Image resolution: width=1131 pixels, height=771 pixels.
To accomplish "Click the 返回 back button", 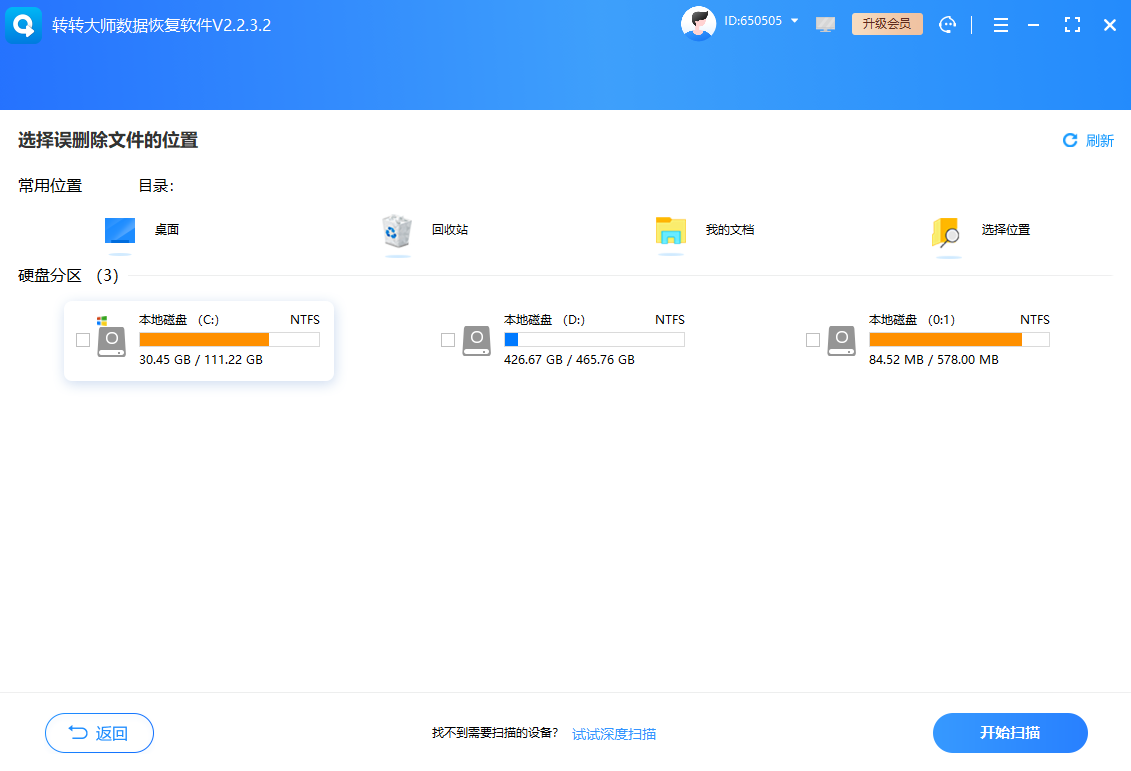I will coord(100,733).
